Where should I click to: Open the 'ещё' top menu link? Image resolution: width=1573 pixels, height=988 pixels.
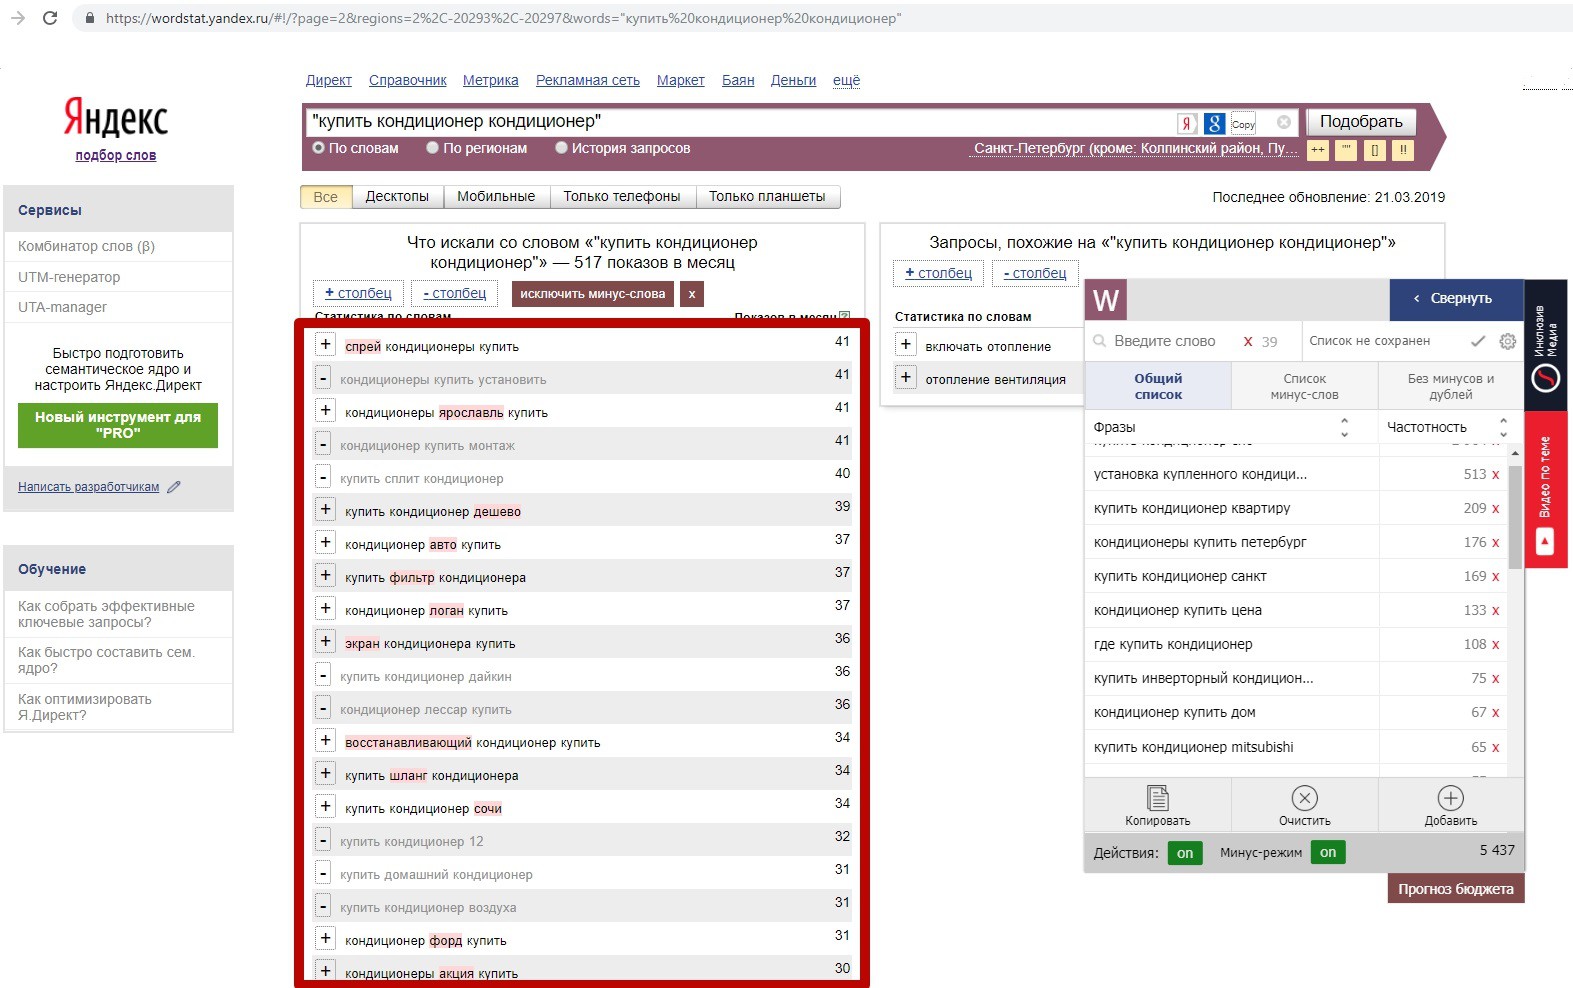point(846,80)
